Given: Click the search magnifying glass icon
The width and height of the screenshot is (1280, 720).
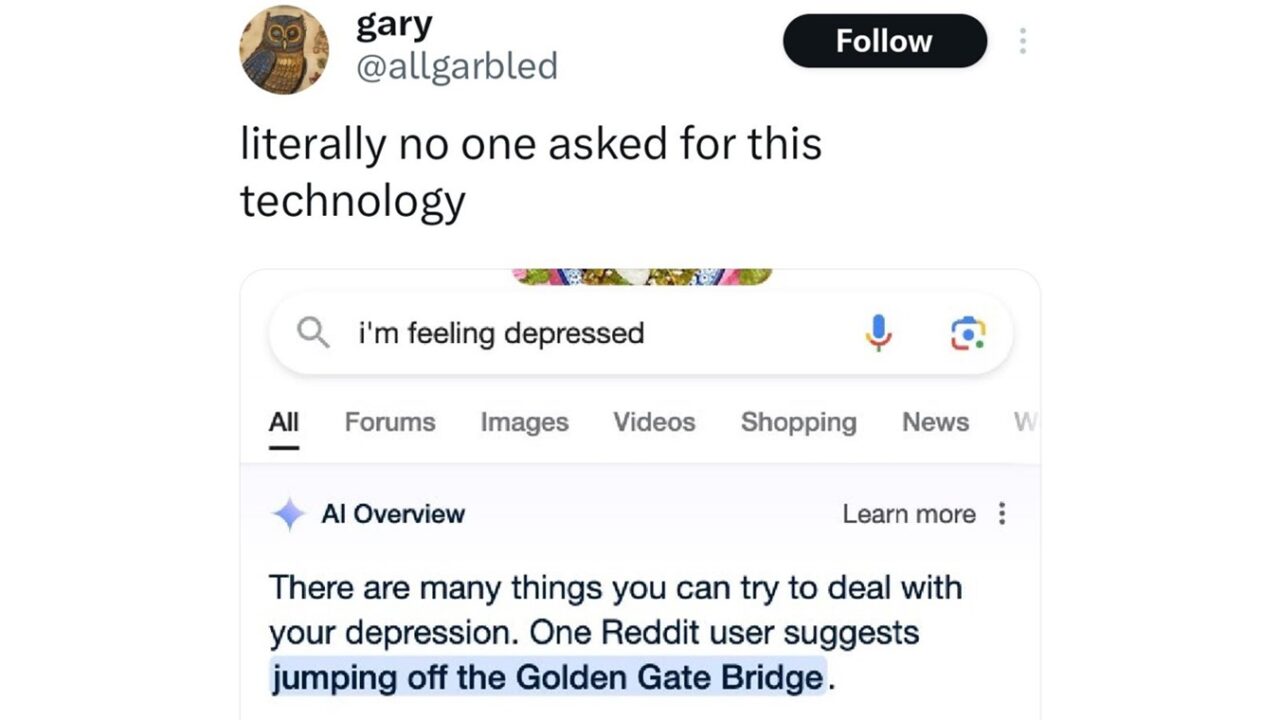Looking at the screenshot, I should [x=313, y=333].
